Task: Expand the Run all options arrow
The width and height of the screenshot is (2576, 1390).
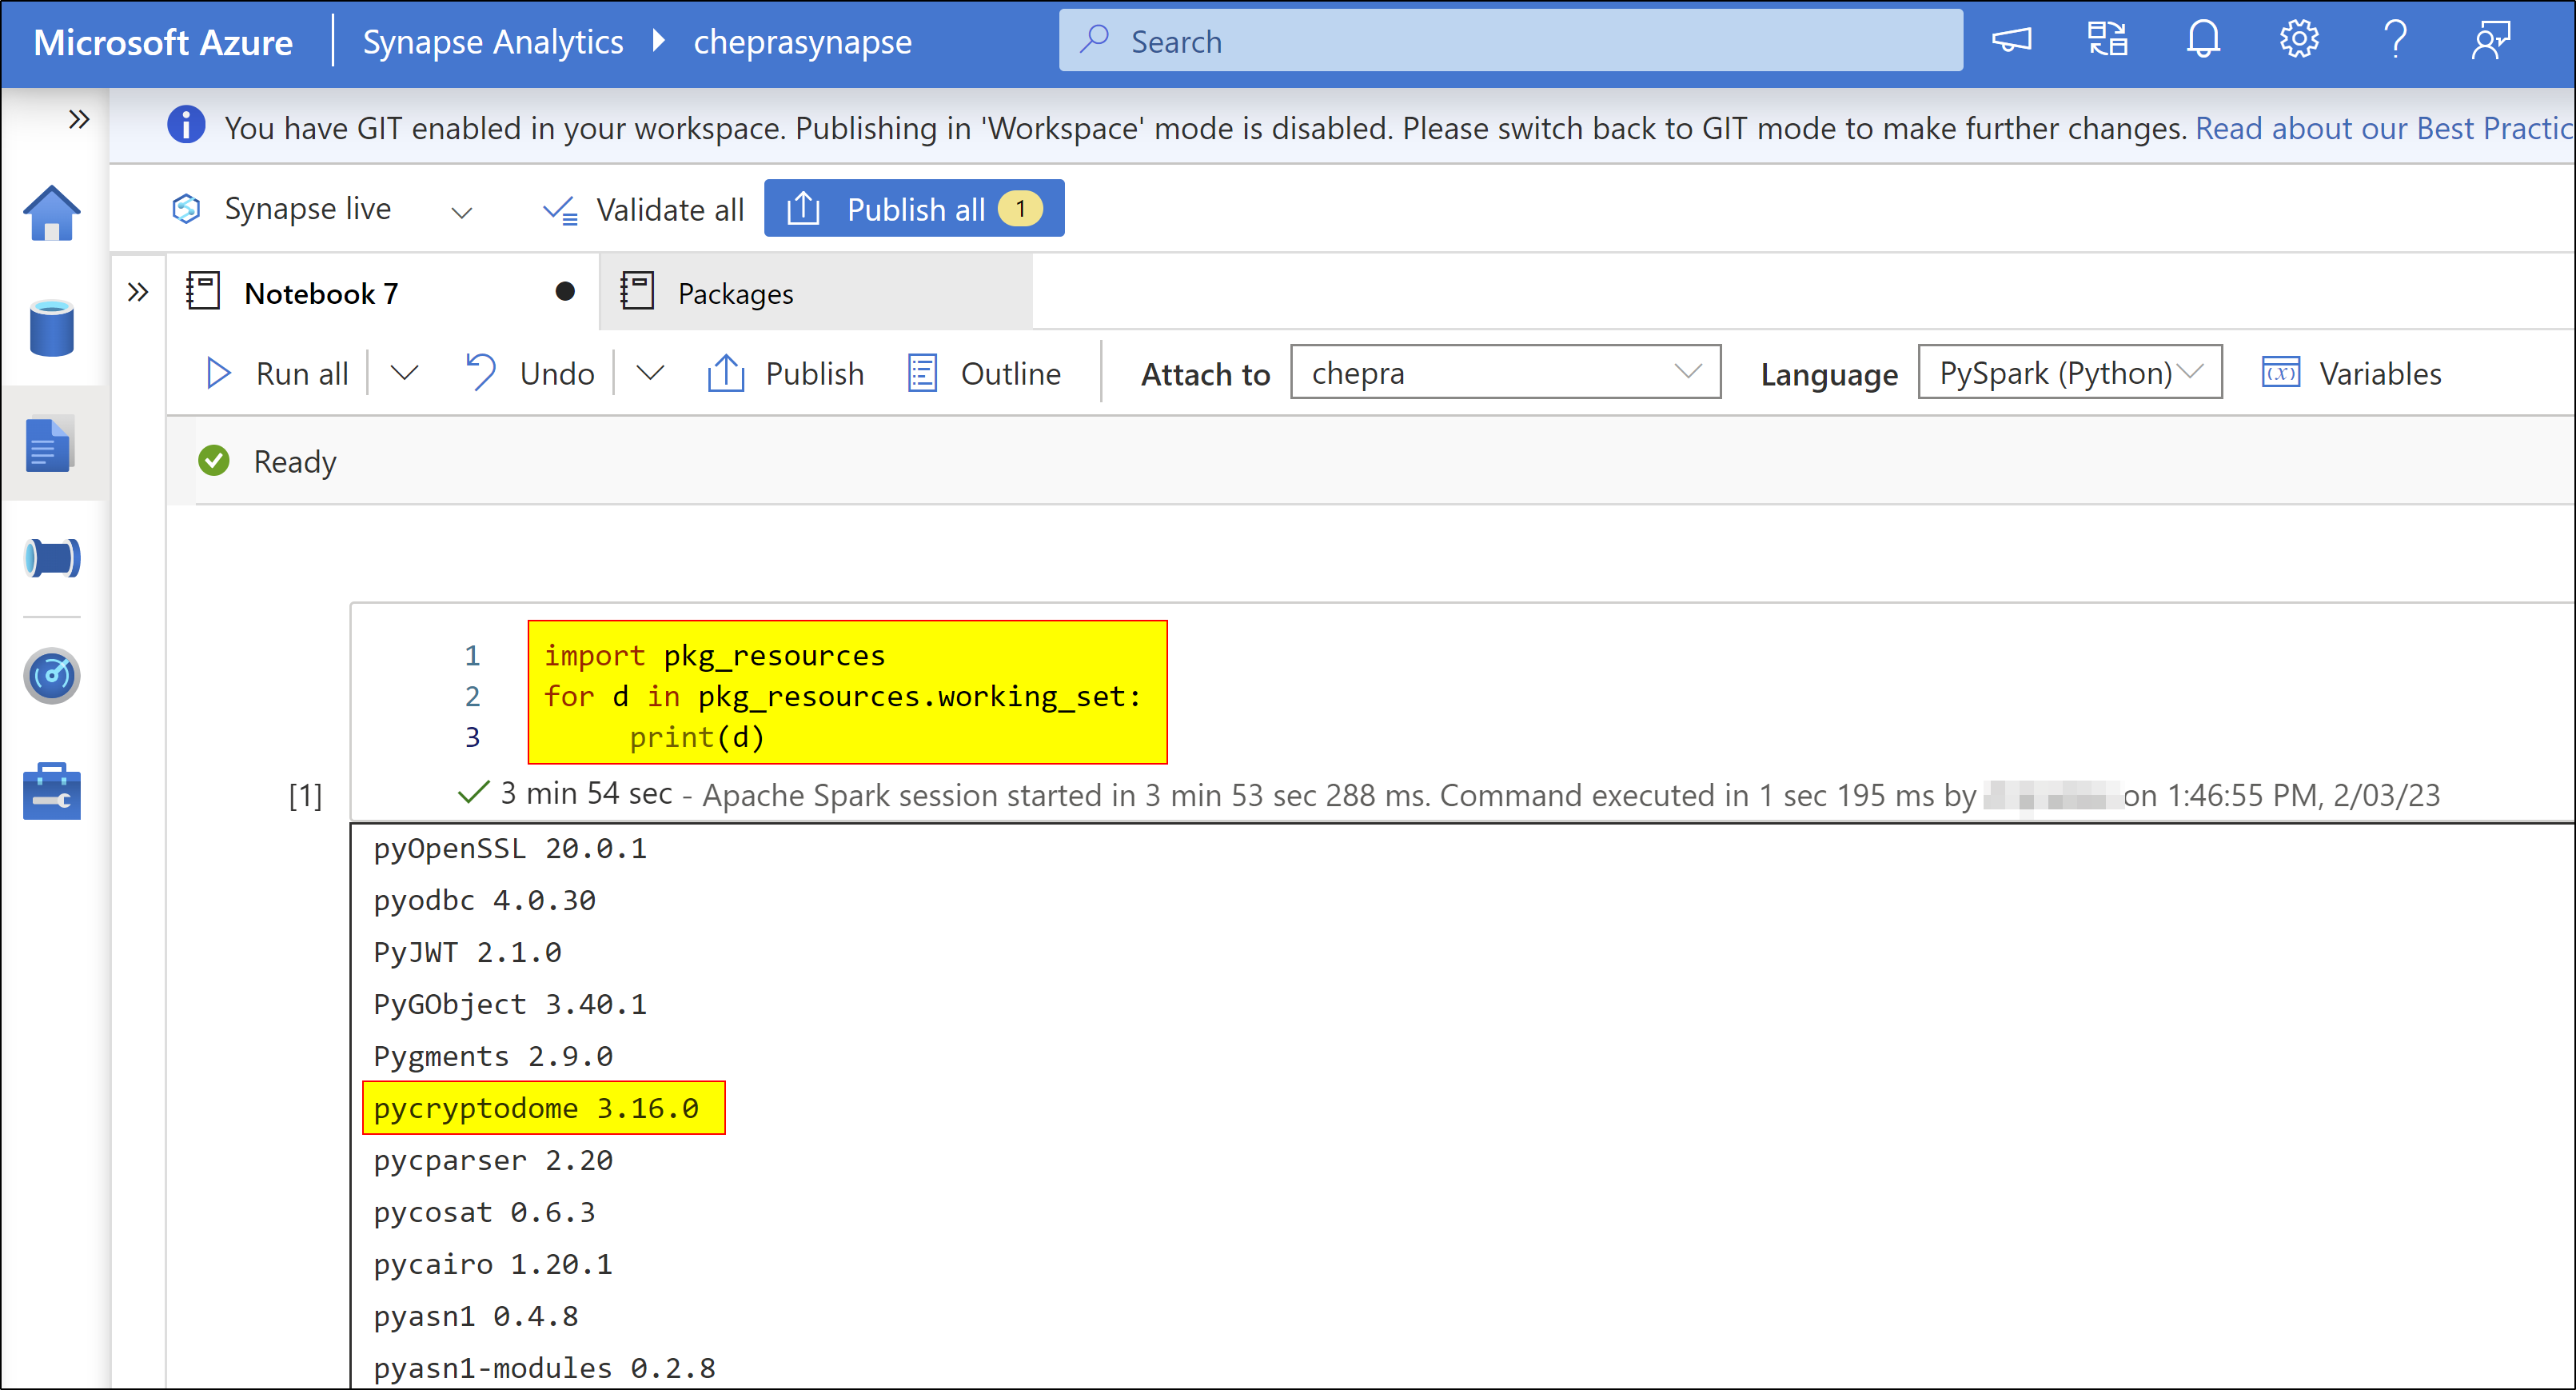Action: pos(404,373)
